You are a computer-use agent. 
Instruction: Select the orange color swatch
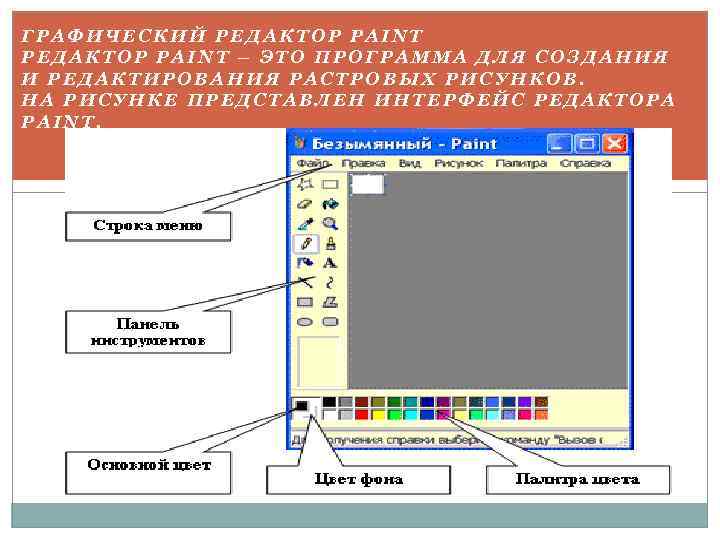click(x=541, y=415)
